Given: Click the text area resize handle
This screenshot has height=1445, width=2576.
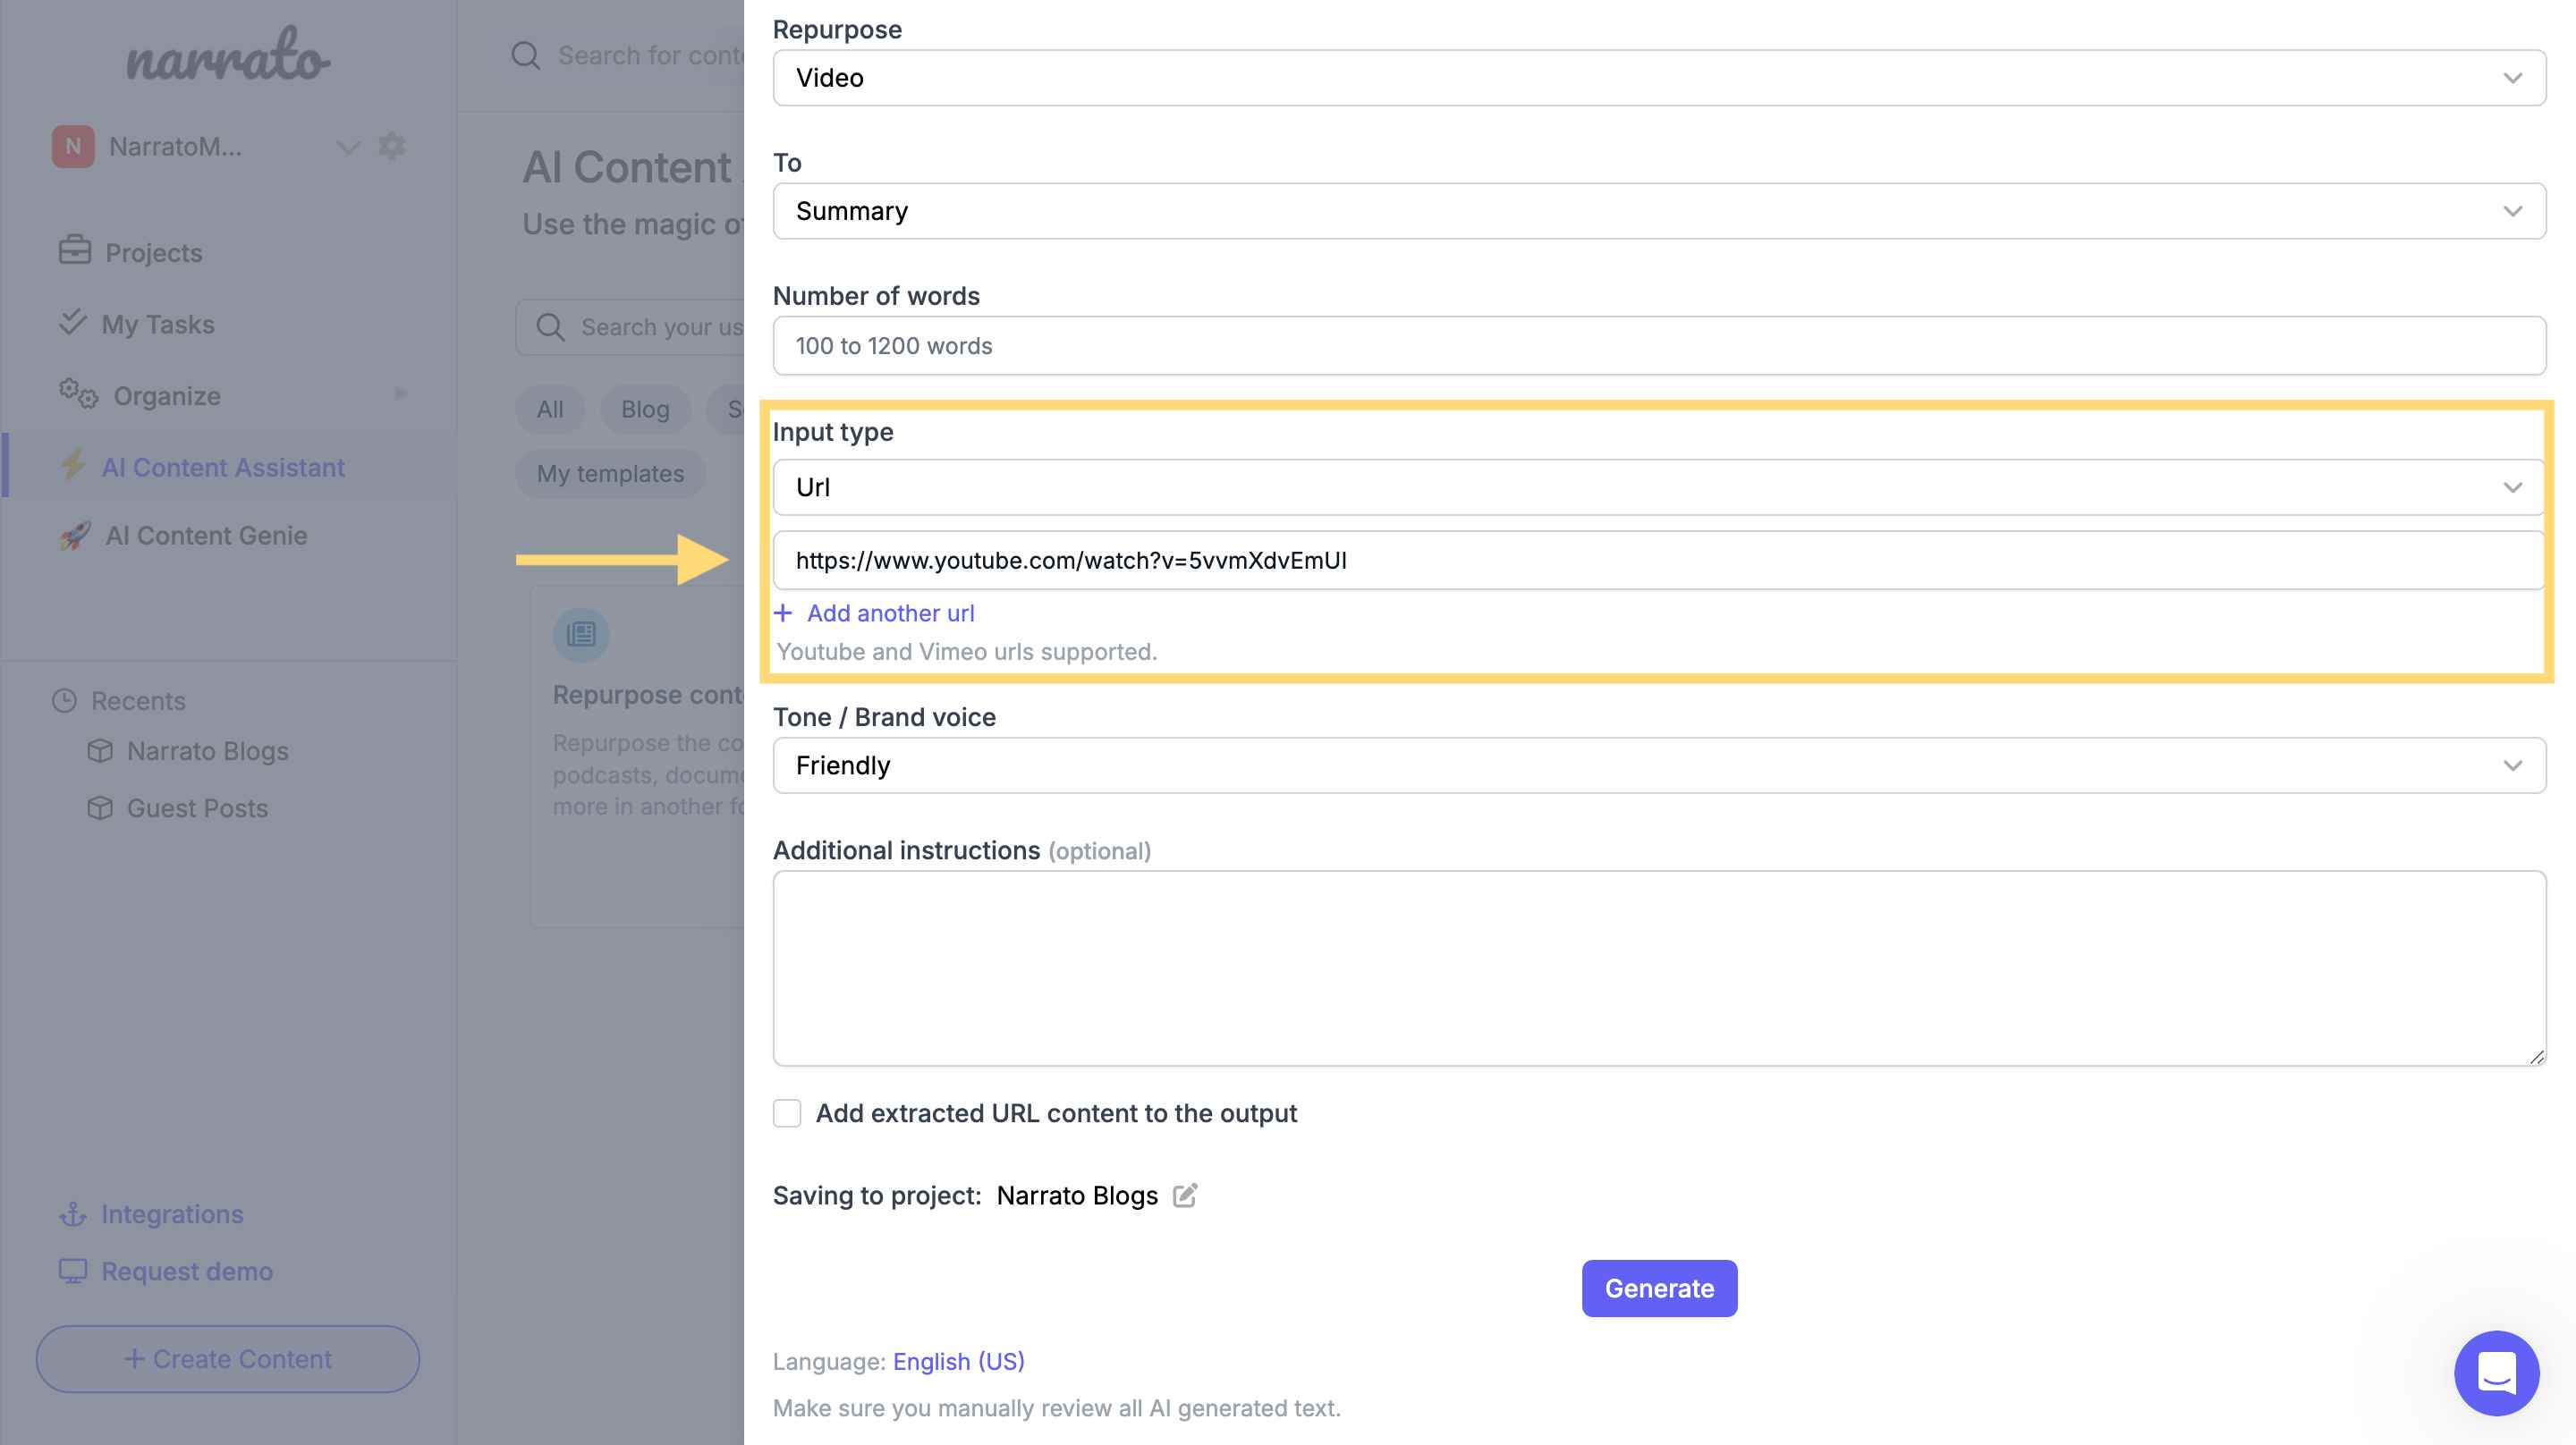Looking at the screenshot, I should pos(2536,1056).
